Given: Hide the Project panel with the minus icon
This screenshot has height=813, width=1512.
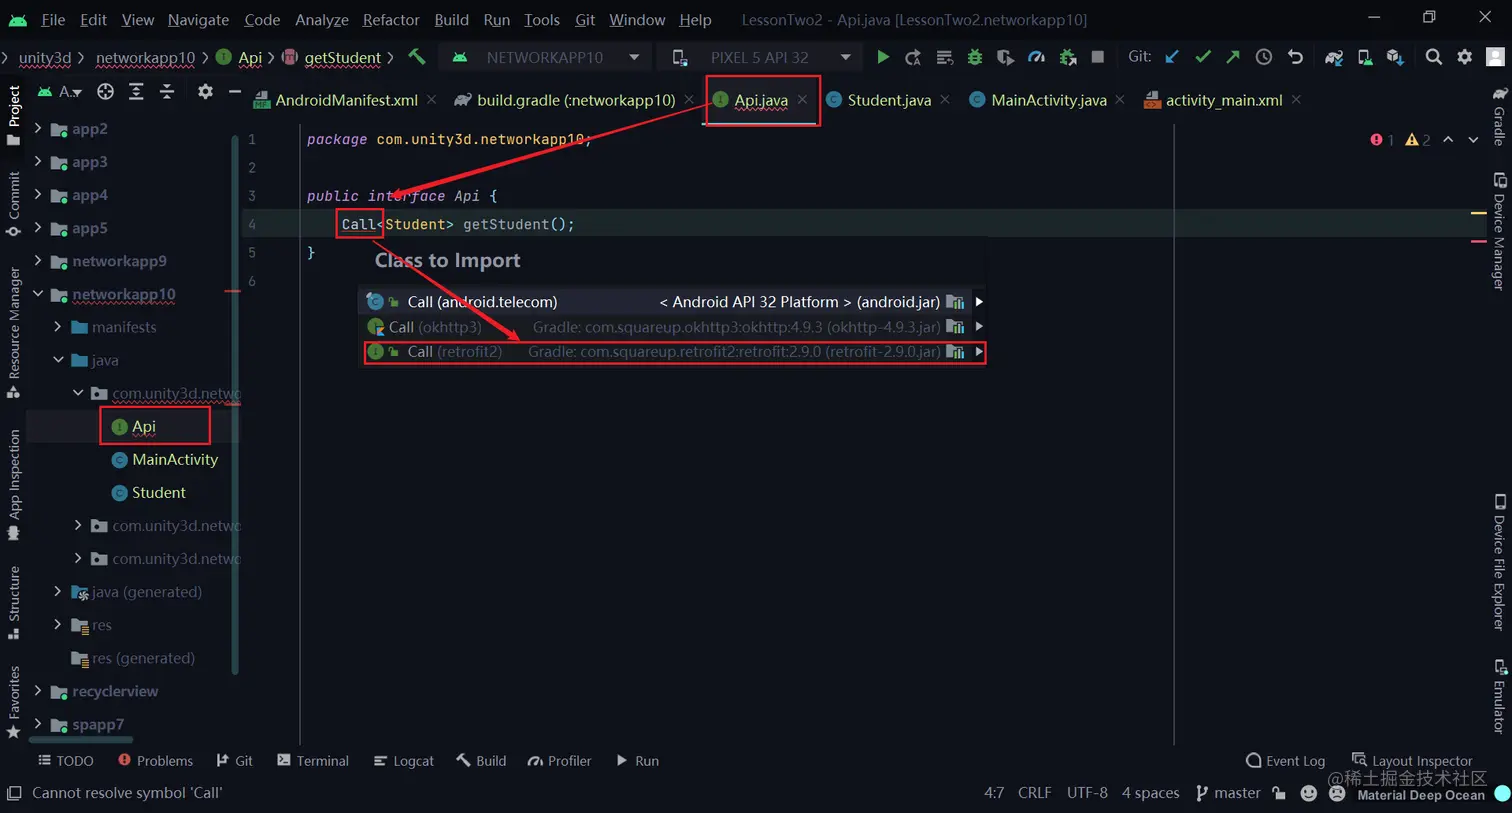Looking at the screenshot, I should click(x=235, y=92).
